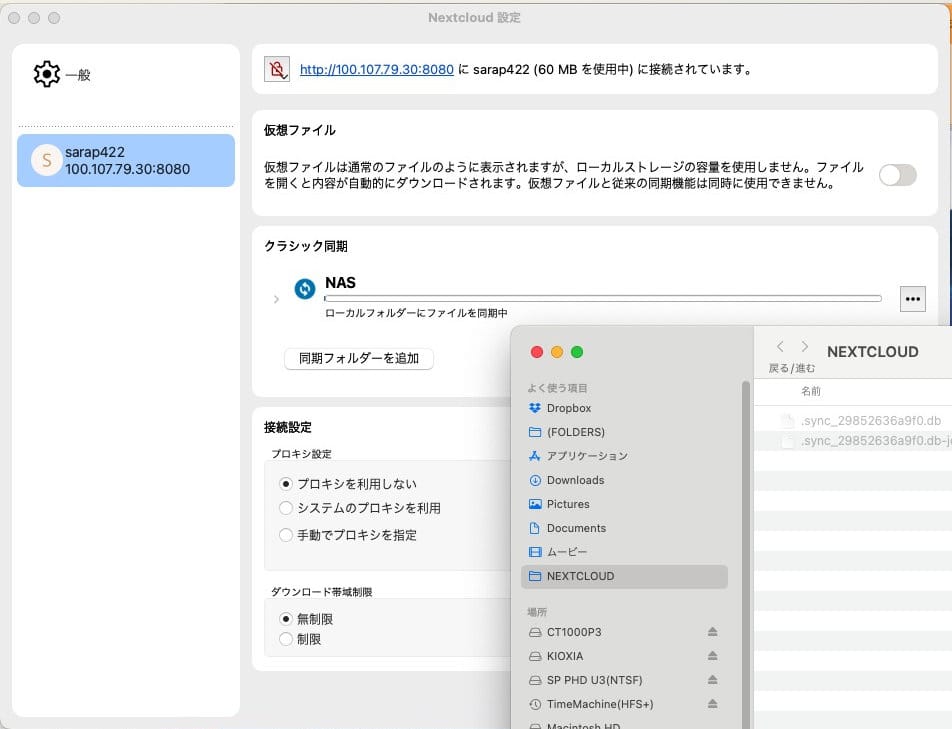Eject the CT1000P3 drive
952x729 pixels.
tap(713, 632)
